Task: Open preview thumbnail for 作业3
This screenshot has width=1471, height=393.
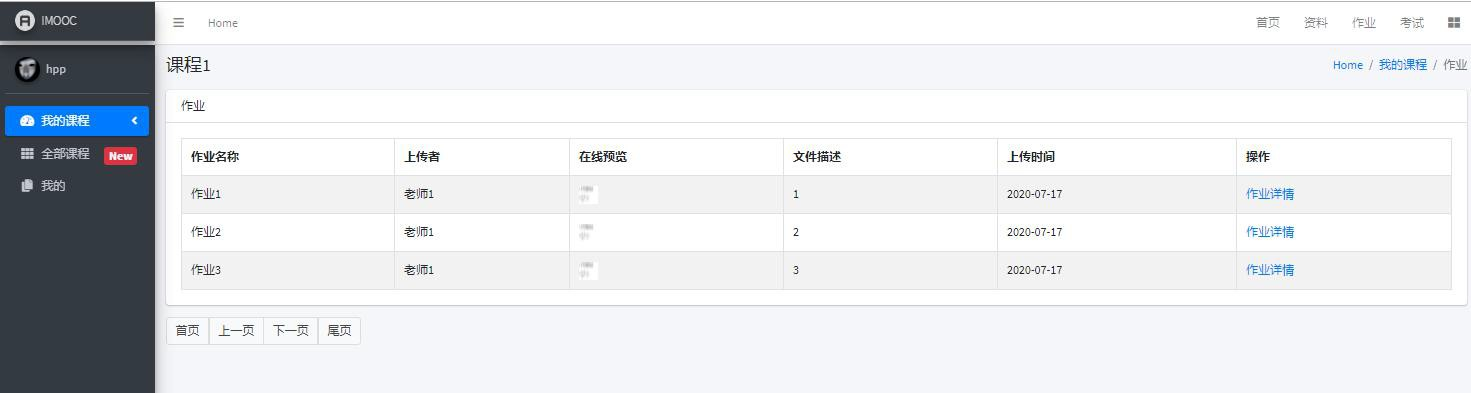Action: click(x=587, y=270)
